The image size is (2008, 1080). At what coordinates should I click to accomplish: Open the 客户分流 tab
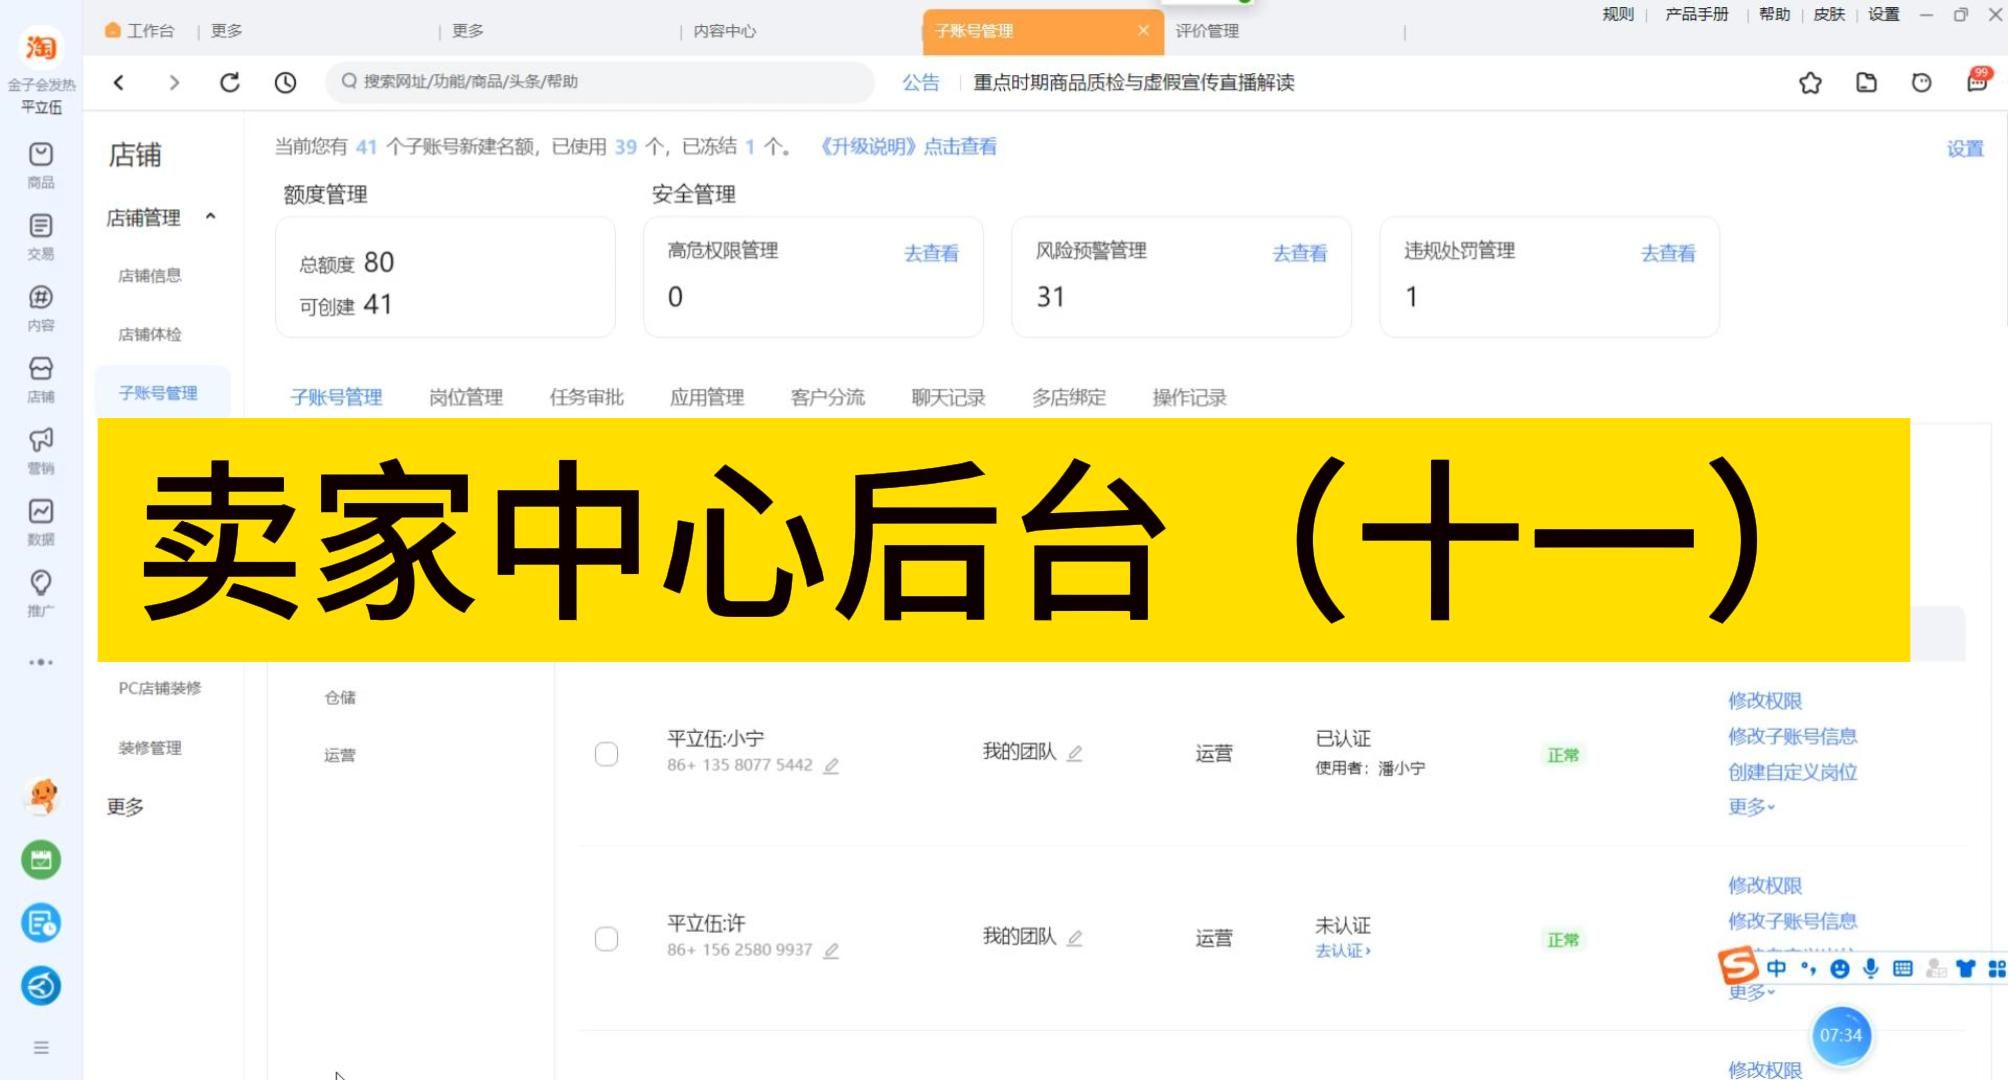[x=828, y=398]
